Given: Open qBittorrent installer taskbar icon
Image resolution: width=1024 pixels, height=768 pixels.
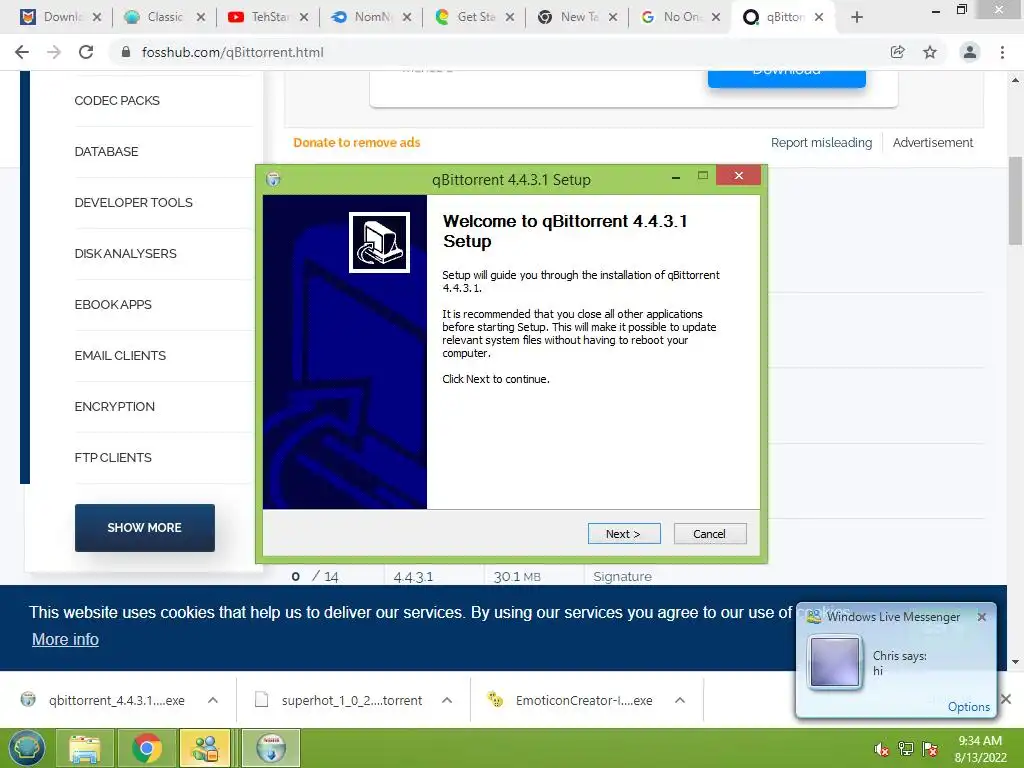Looking at the screenshot, I should tap(271, 748).
